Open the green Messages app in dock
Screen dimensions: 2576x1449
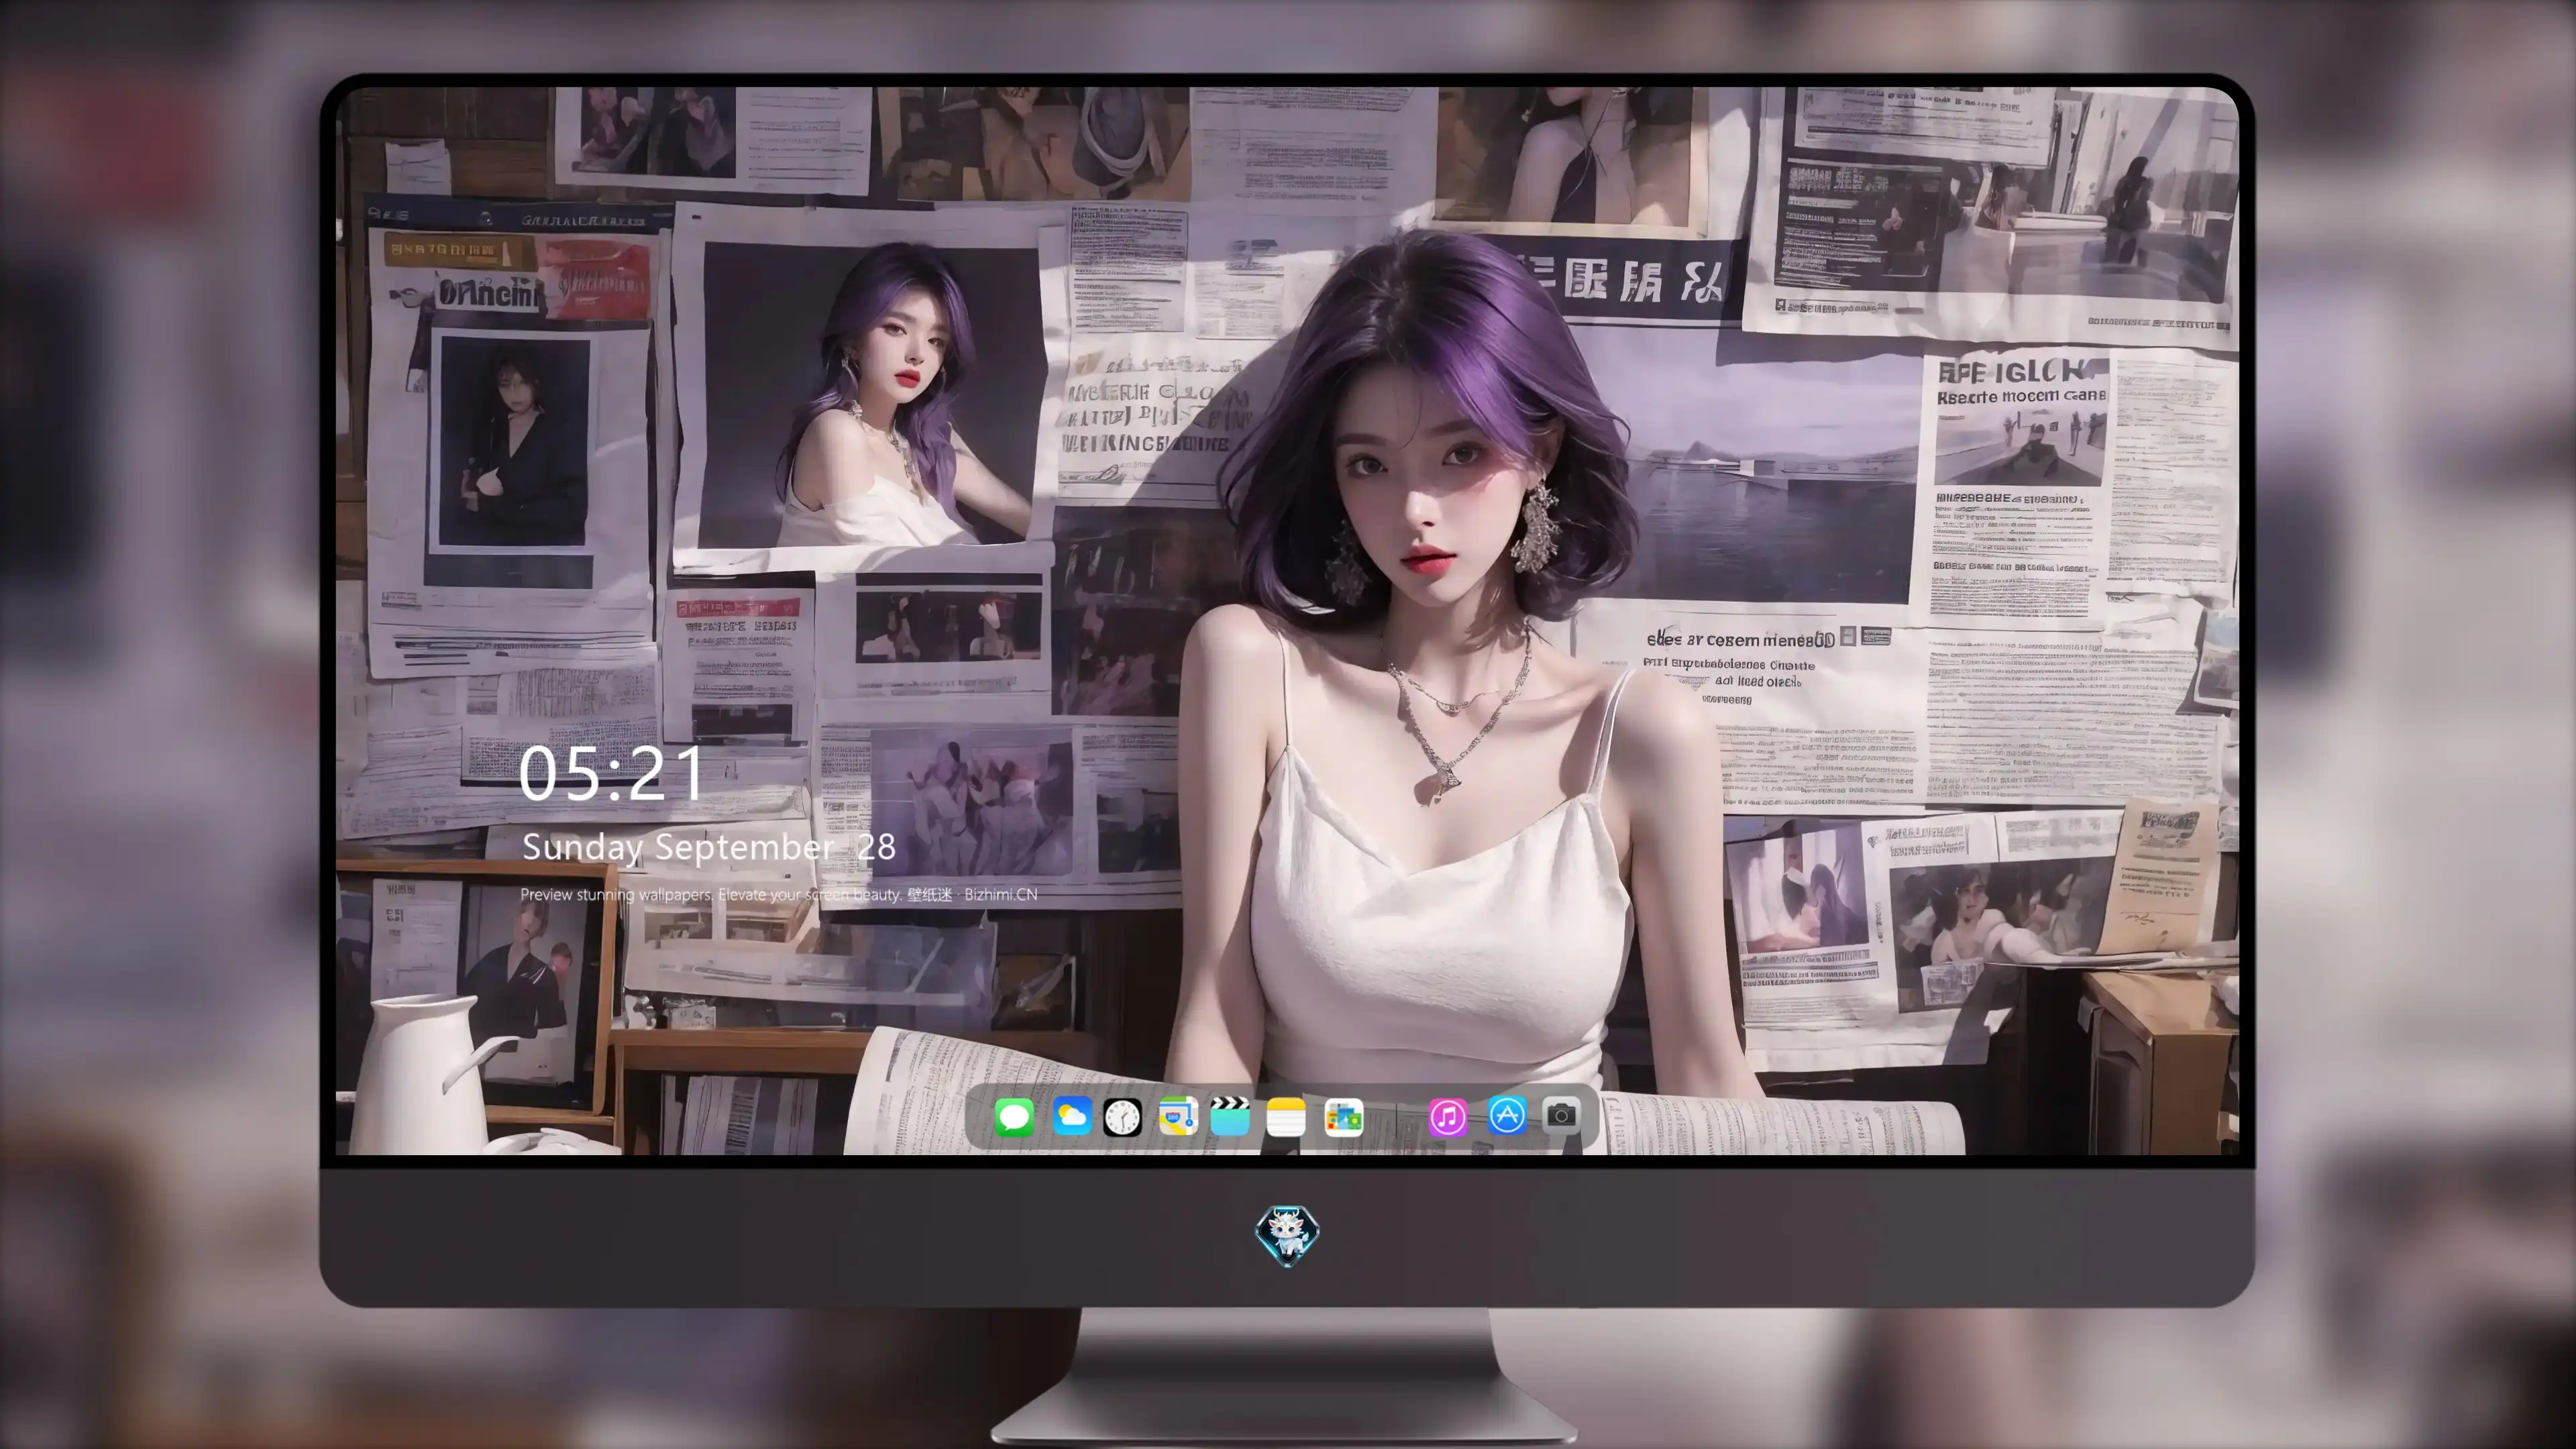(1014, 1116)
